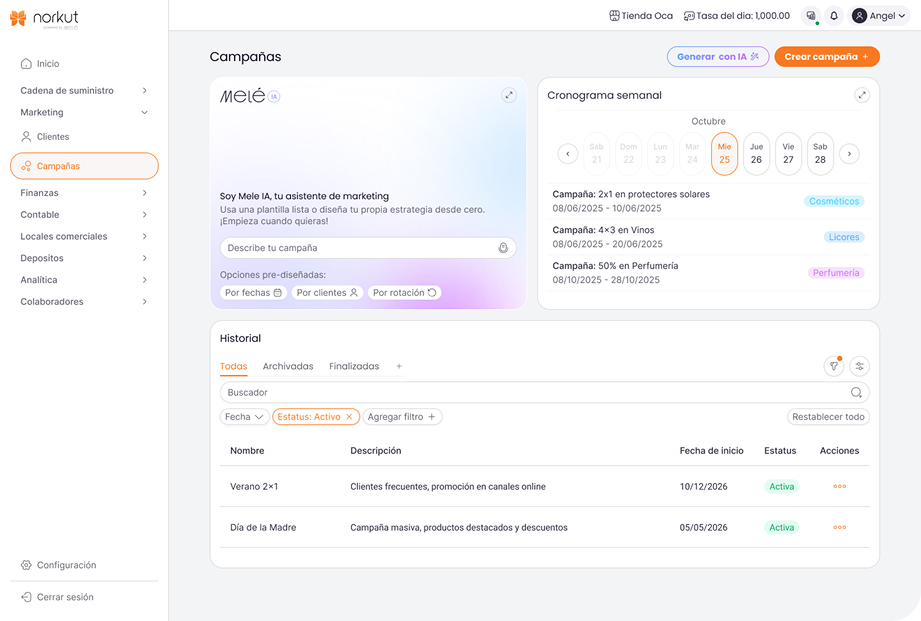Image resolution: width=921 pixels, height=621 pixels.
Task: Open actions menu for Verano 2×1
Action: coord(839,487)
